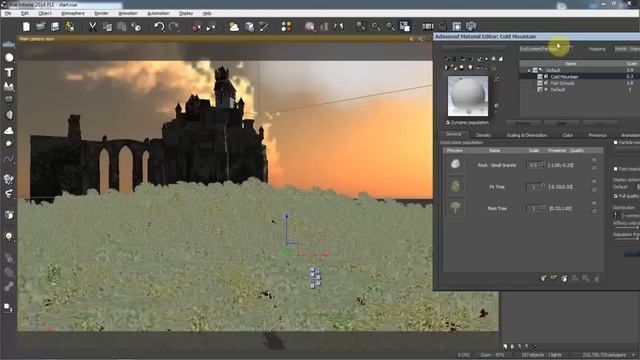This screenshot has width=640, height=360.
Task: Click the material preview sphere thumbnail
Action: 468,96
